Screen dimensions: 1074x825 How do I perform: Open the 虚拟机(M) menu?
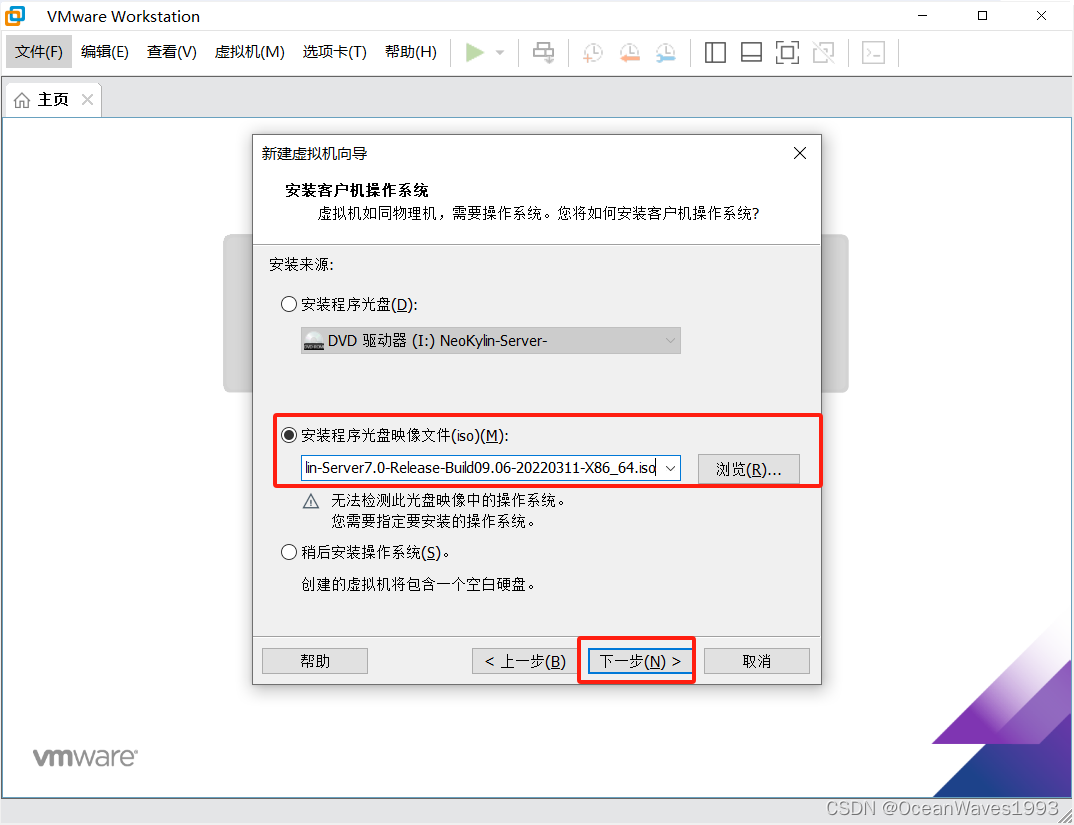249,52
